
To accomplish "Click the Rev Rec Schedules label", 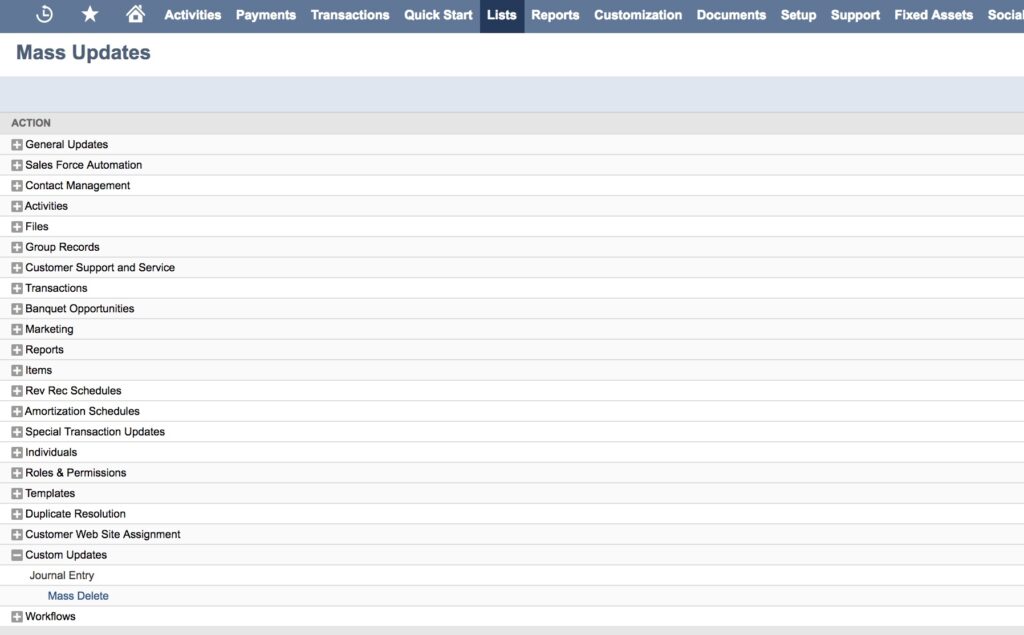I will (x=73, y=391).
